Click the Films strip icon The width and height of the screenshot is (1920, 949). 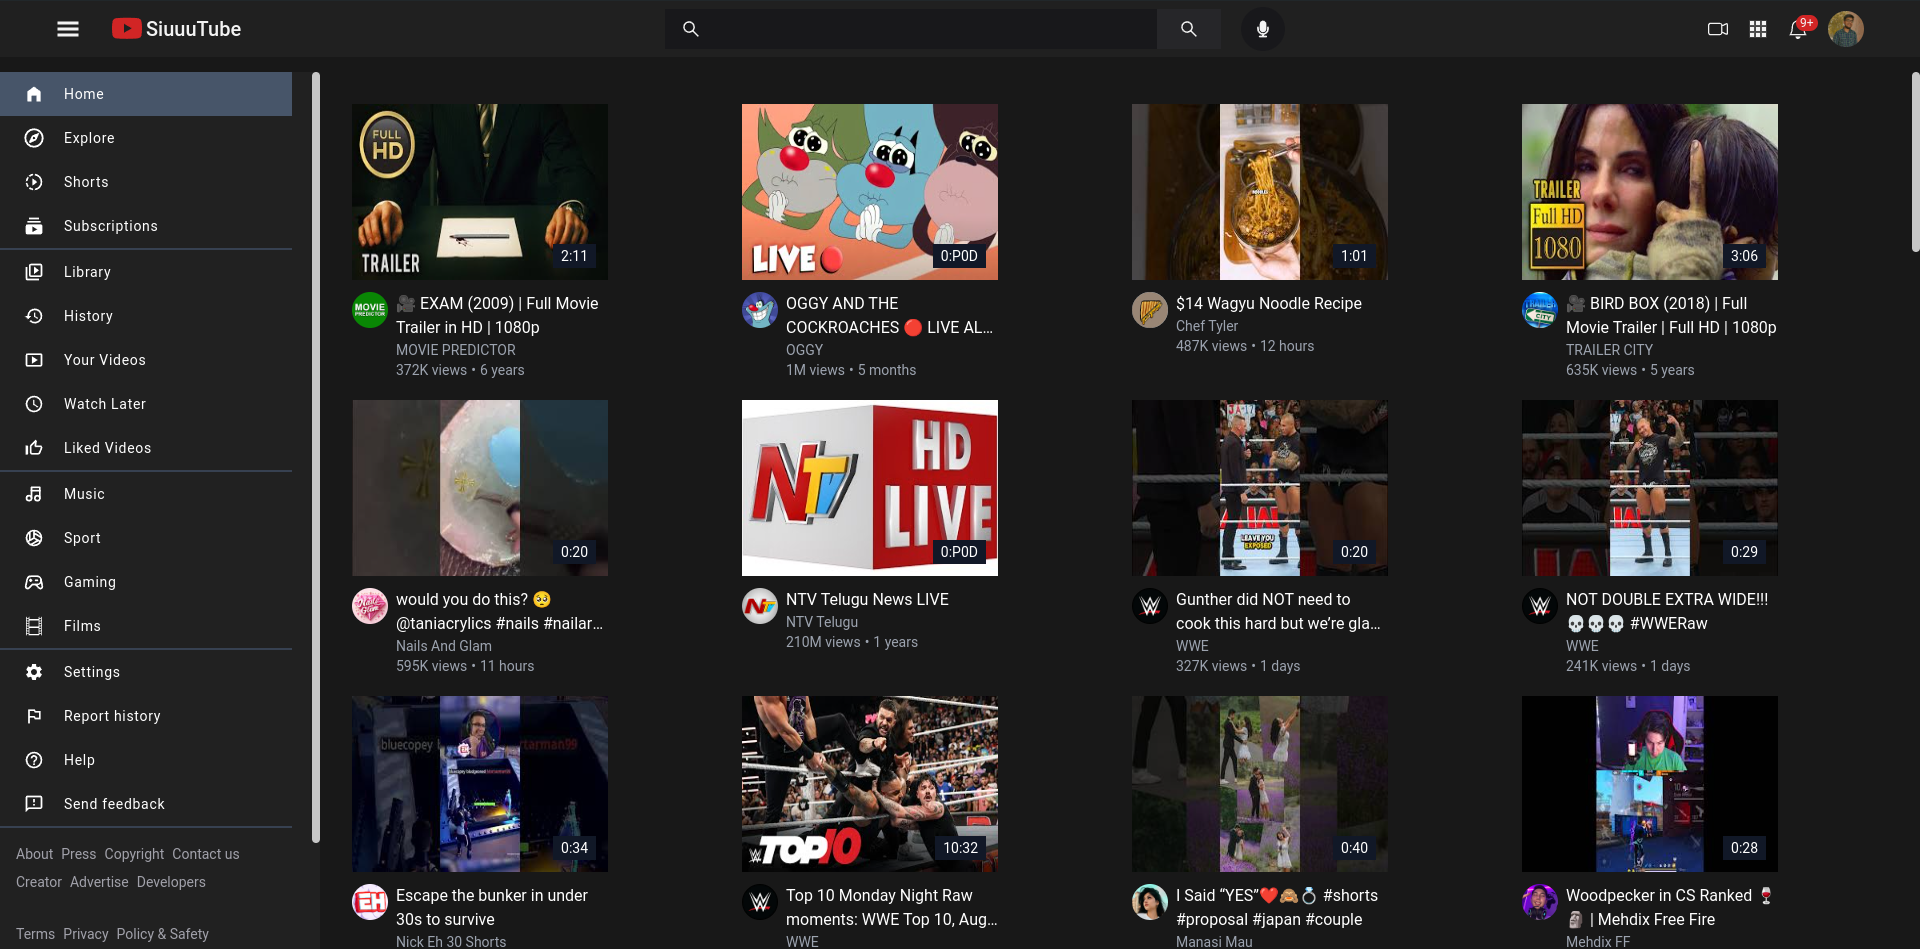(x=34, y=626)
